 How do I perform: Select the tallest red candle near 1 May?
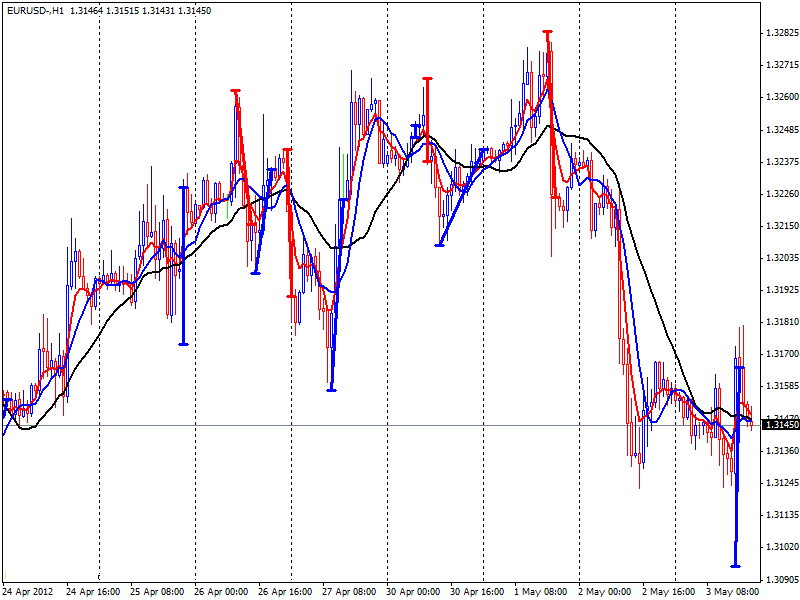point(547,100)
